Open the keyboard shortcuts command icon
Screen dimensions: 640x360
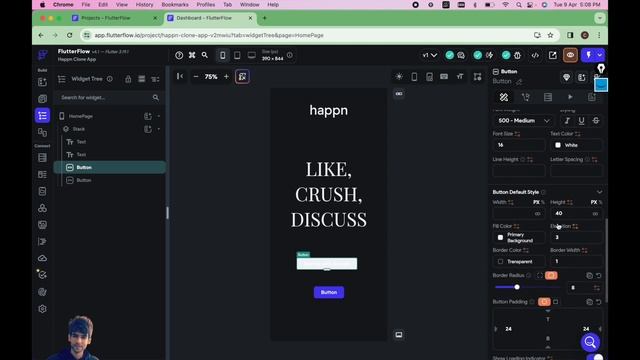[192, 55]
